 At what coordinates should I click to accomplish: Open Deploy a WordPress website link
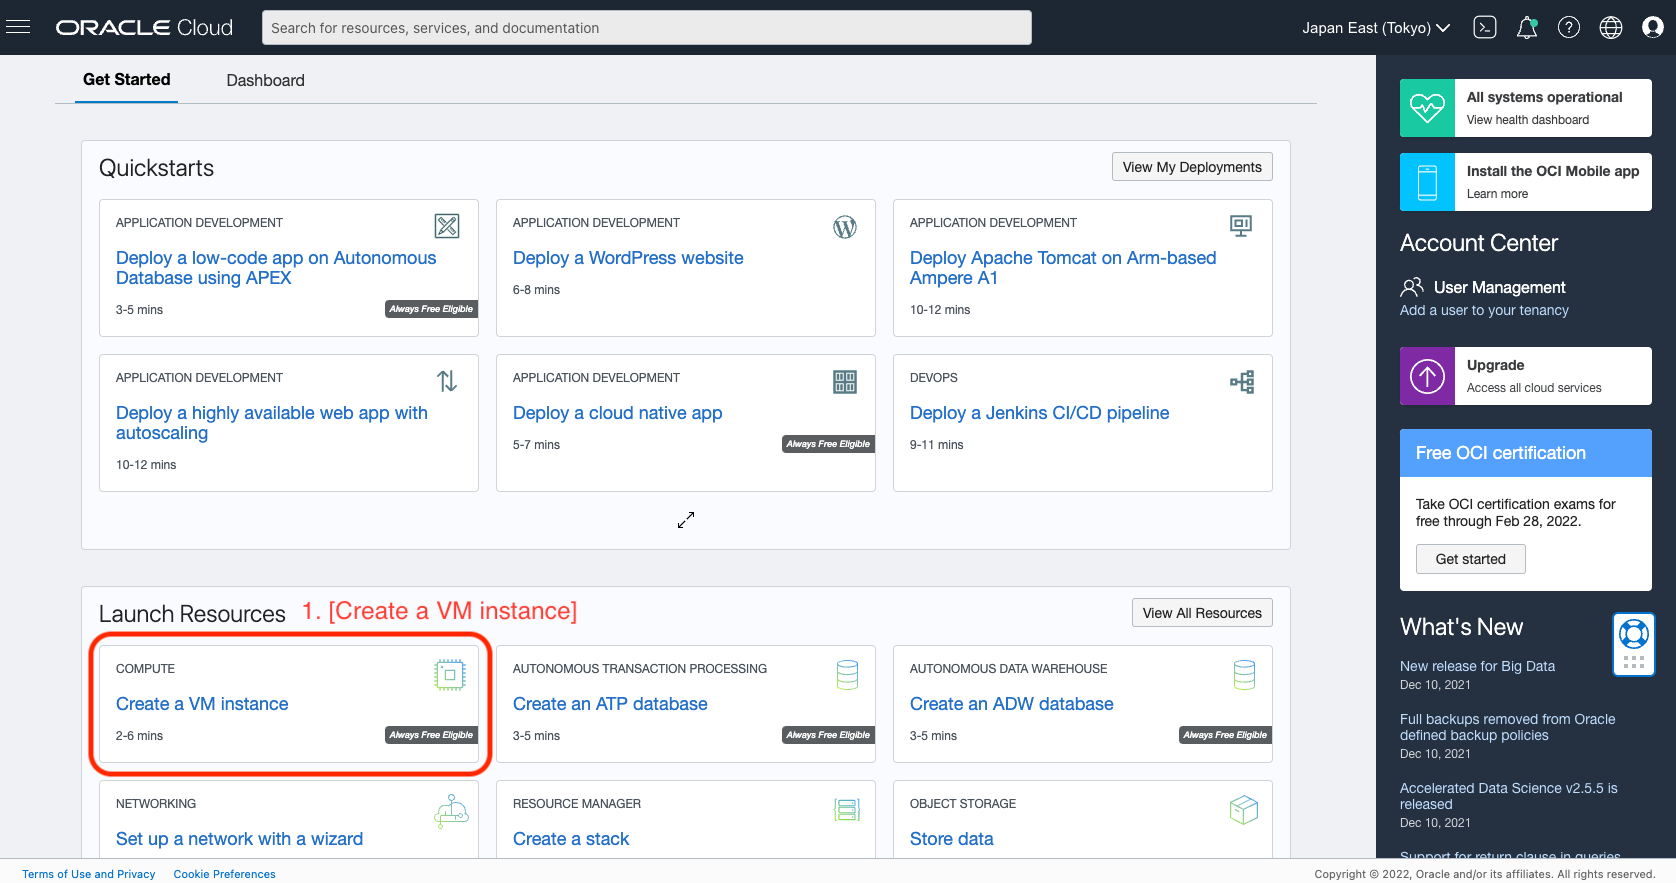point(628,258)
